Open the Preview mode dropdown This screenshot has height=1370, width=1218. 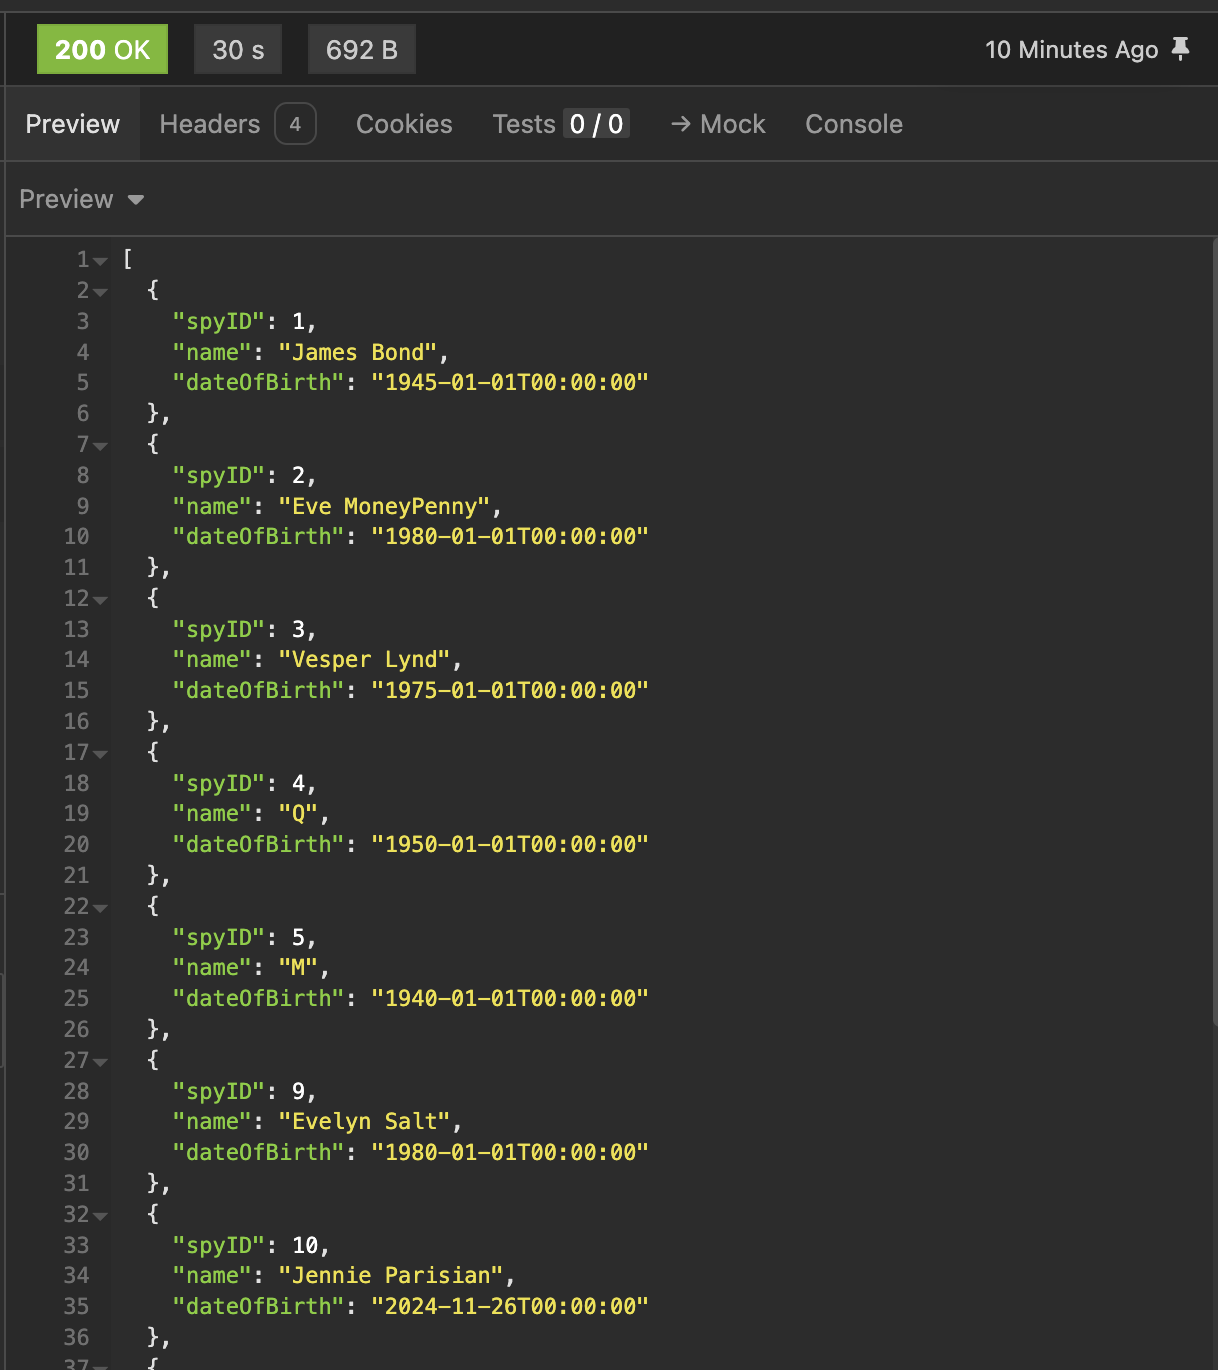82,199
